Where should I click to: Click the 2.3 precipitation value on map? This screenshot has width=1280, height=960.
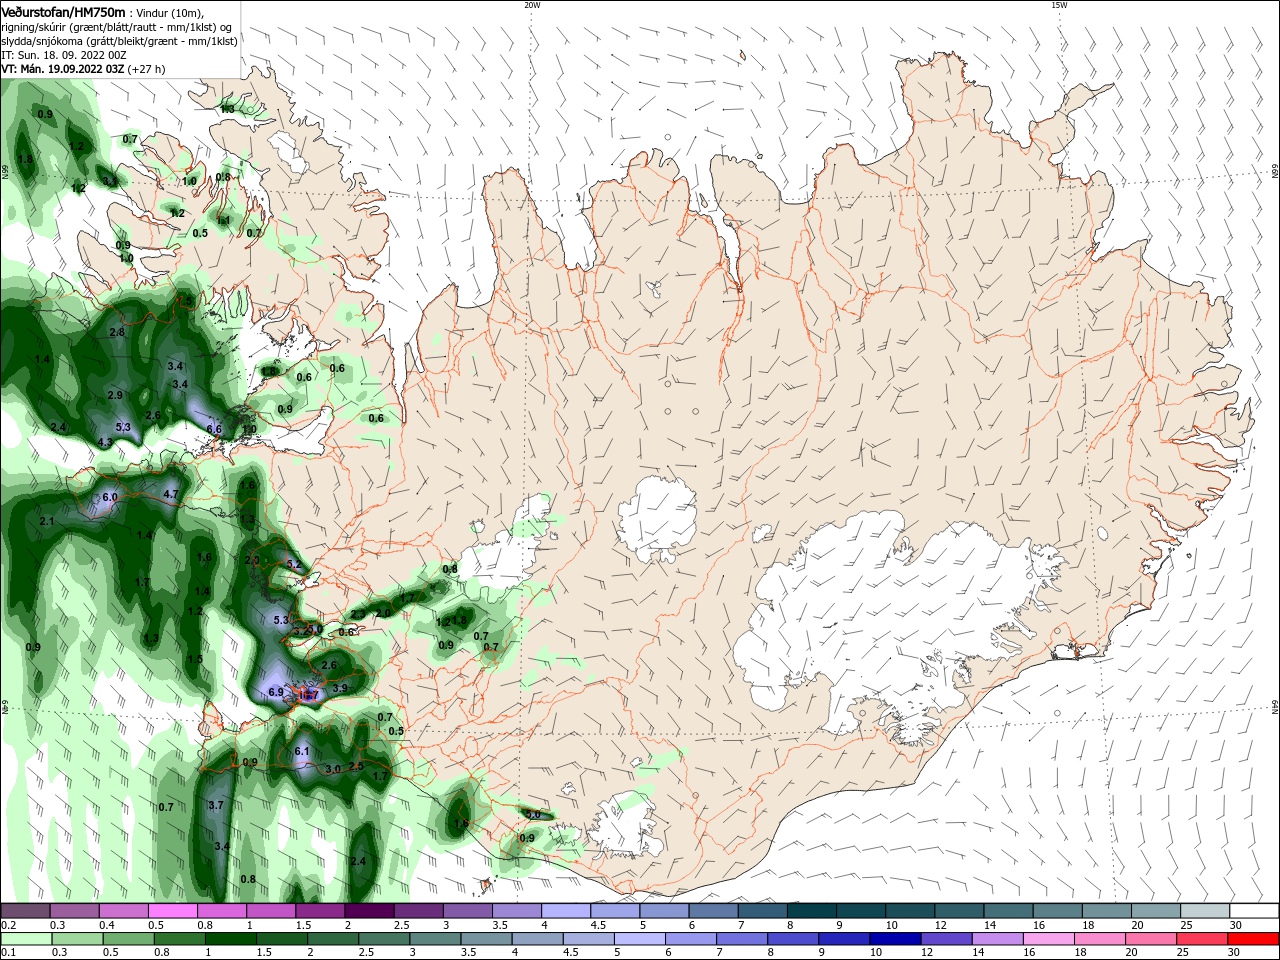click(358, 614)
